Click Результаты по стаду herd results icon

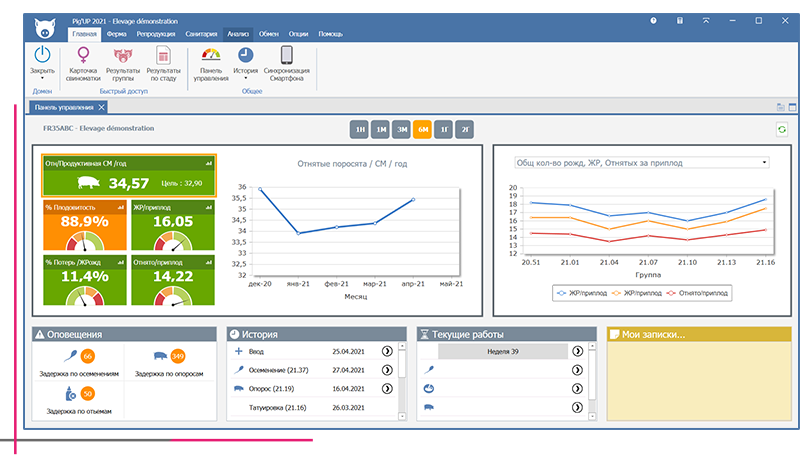pos(164,56)
